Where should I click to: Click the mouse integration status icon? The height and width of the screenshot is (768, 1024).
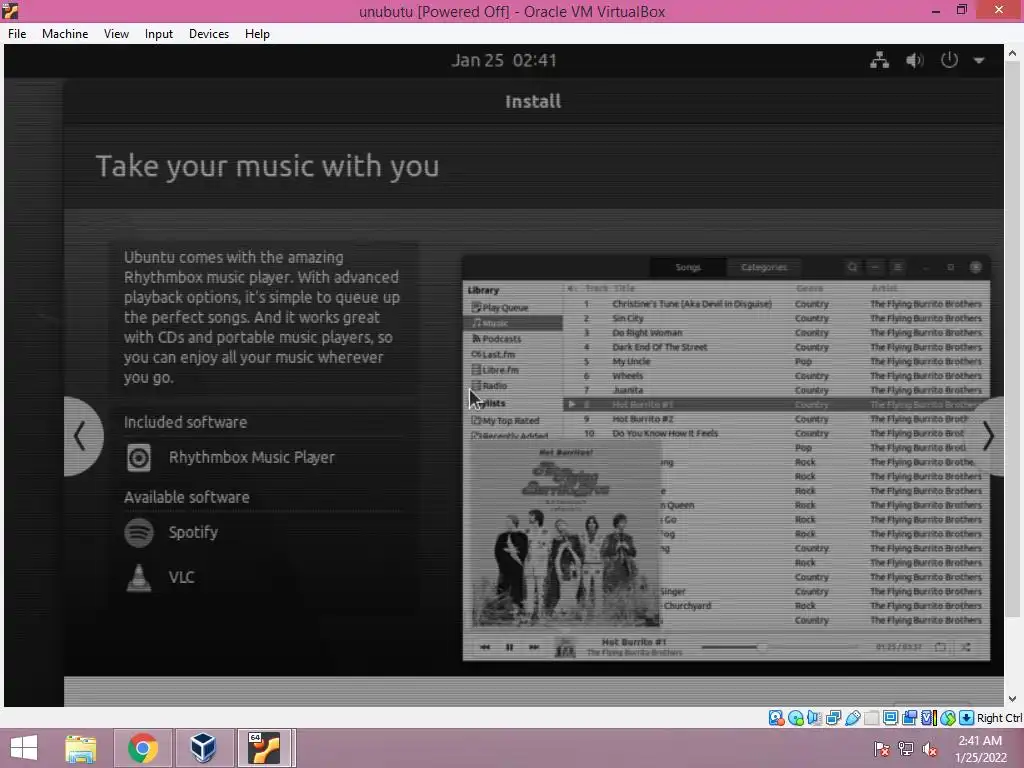click(948, 718)
